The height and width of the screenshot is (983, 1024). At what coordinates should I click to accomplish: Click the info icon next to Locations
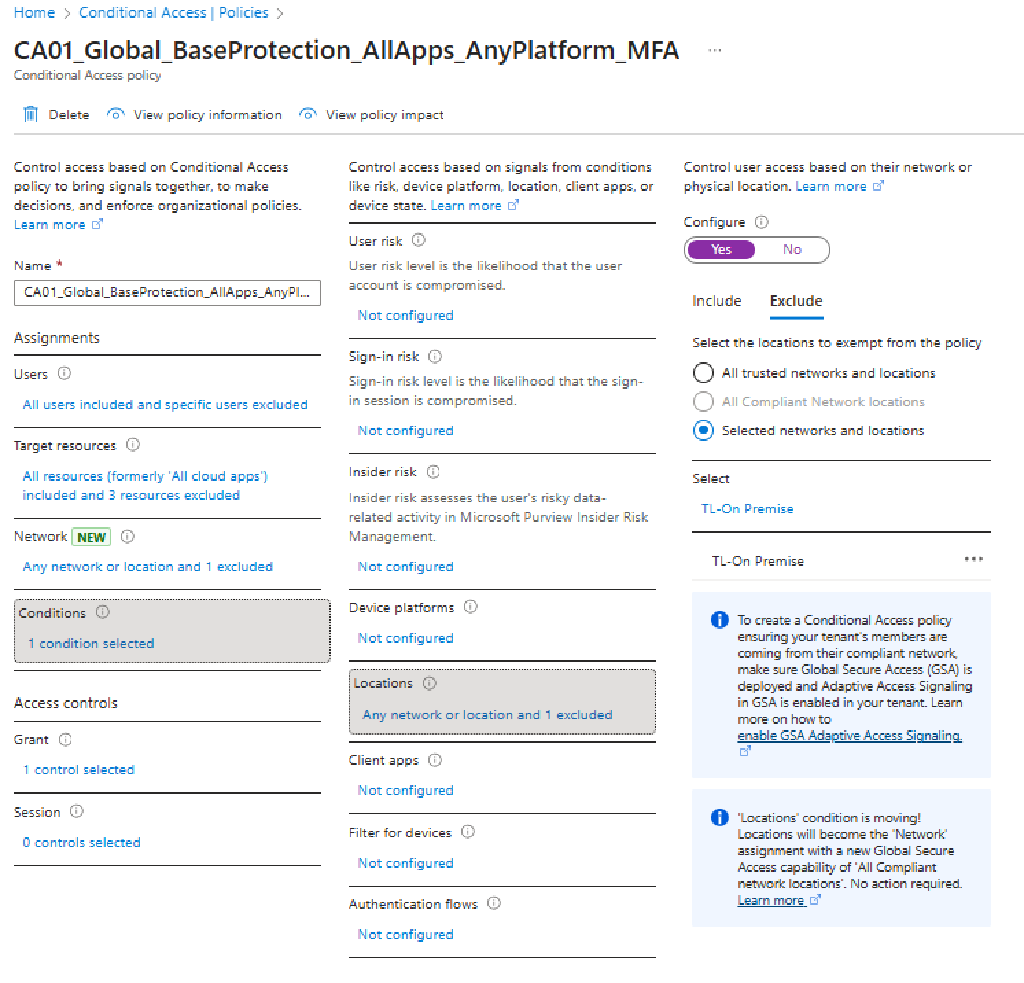430,683
